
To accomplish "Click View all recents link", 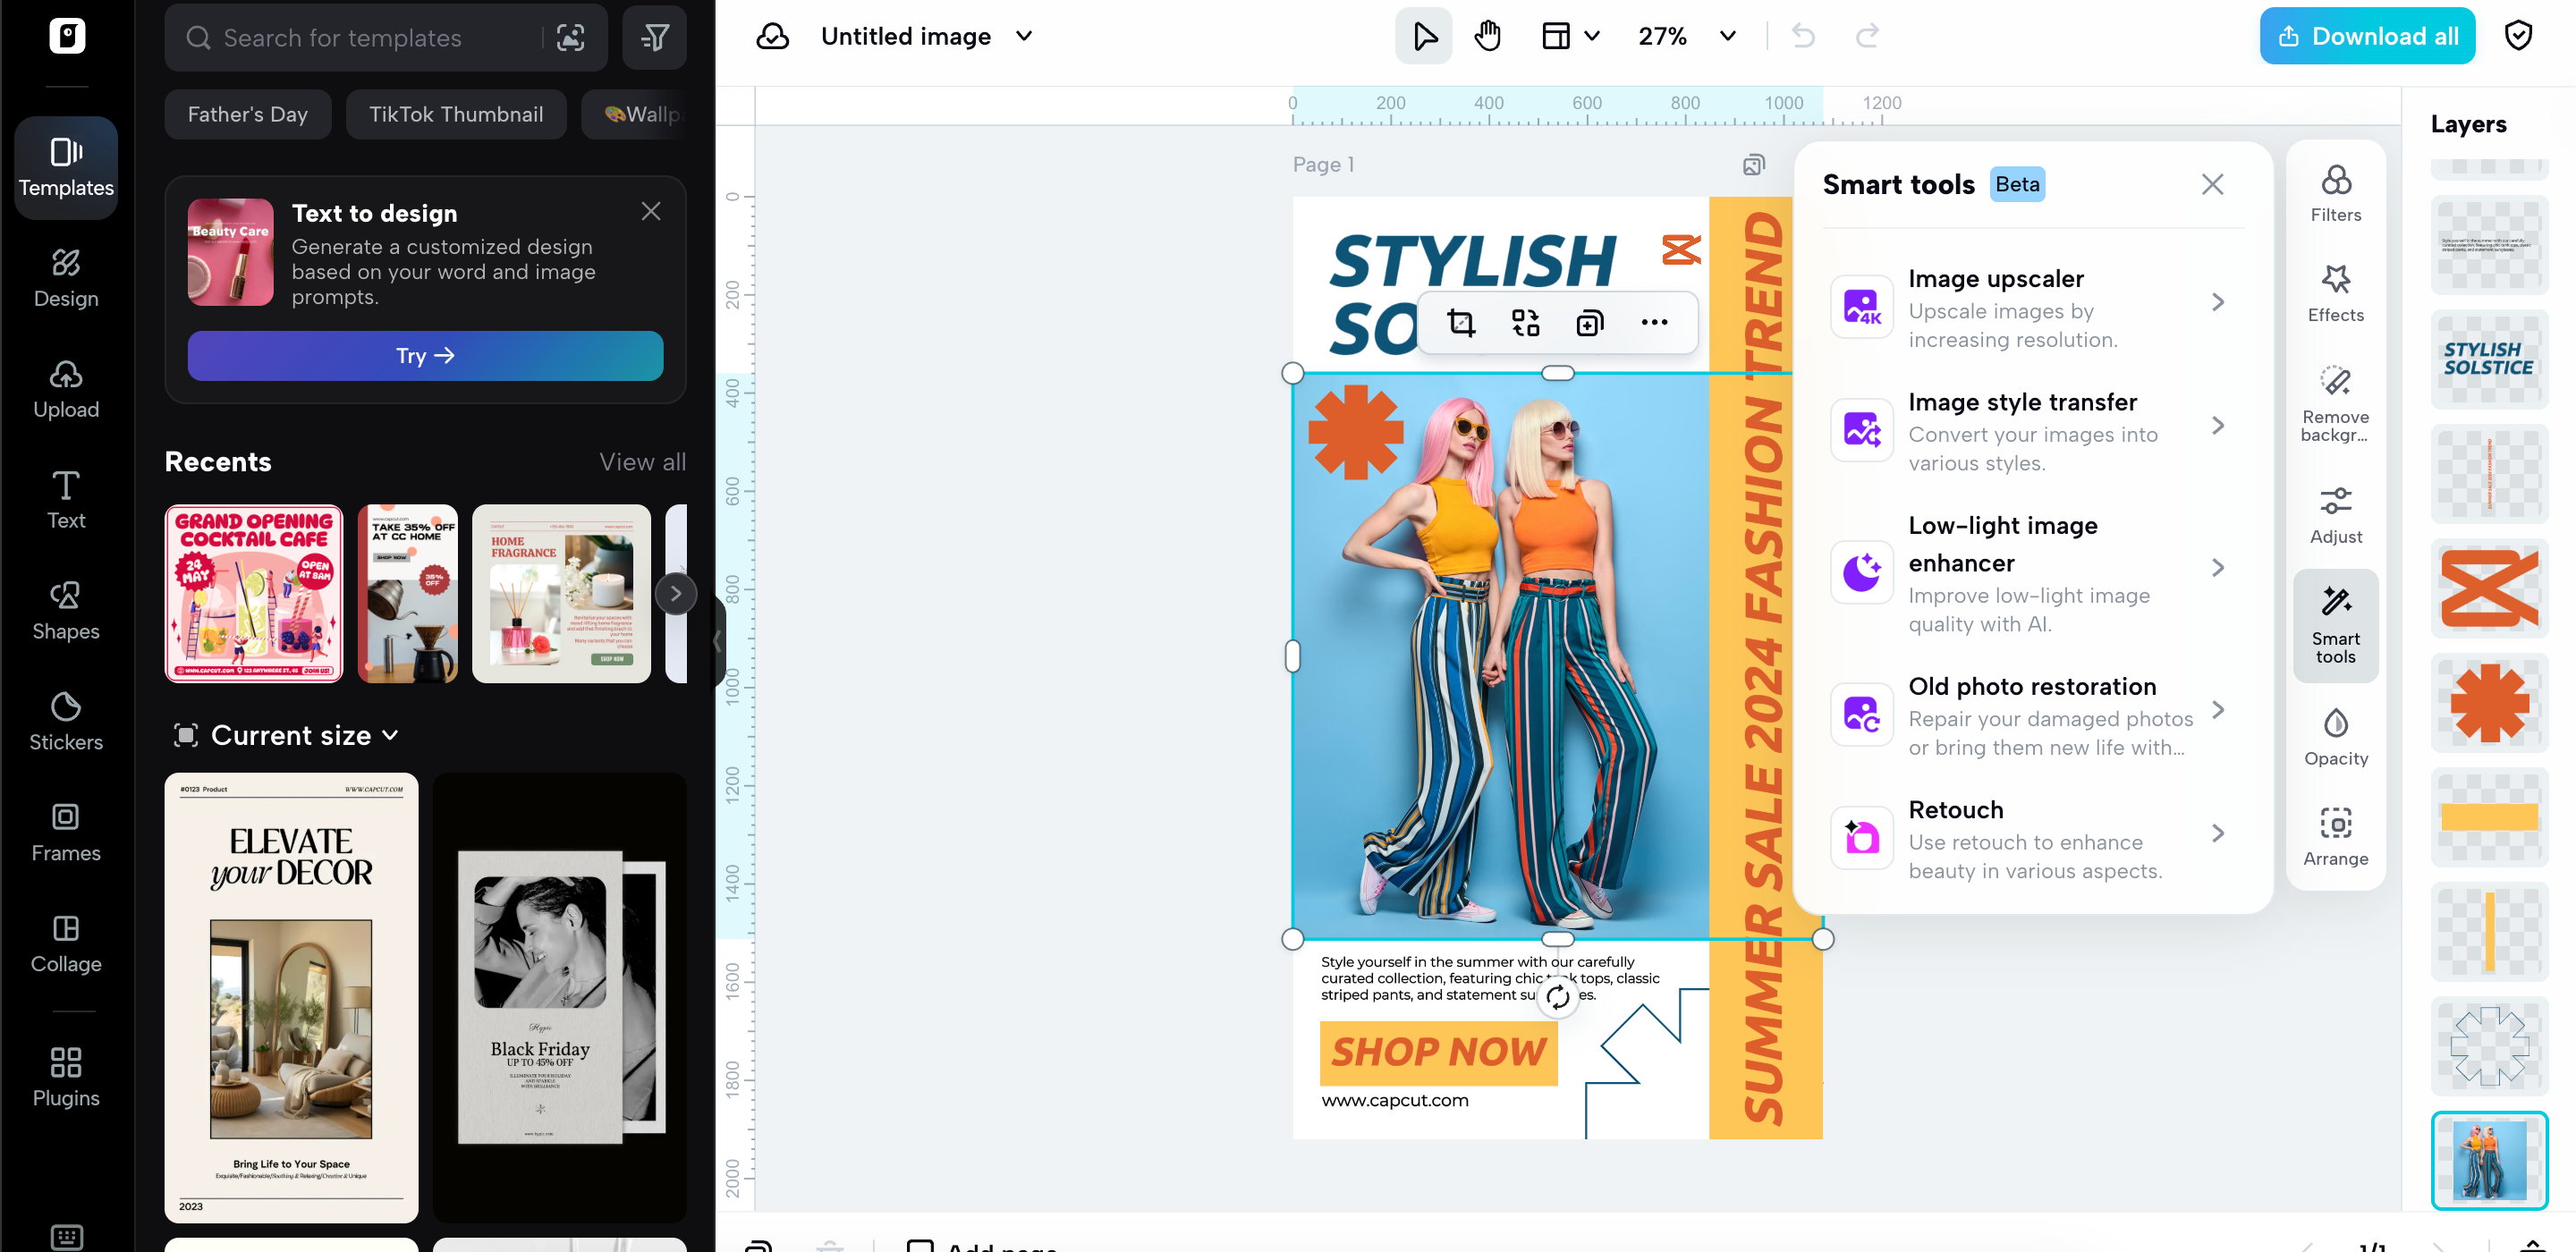I will (642, 461).
